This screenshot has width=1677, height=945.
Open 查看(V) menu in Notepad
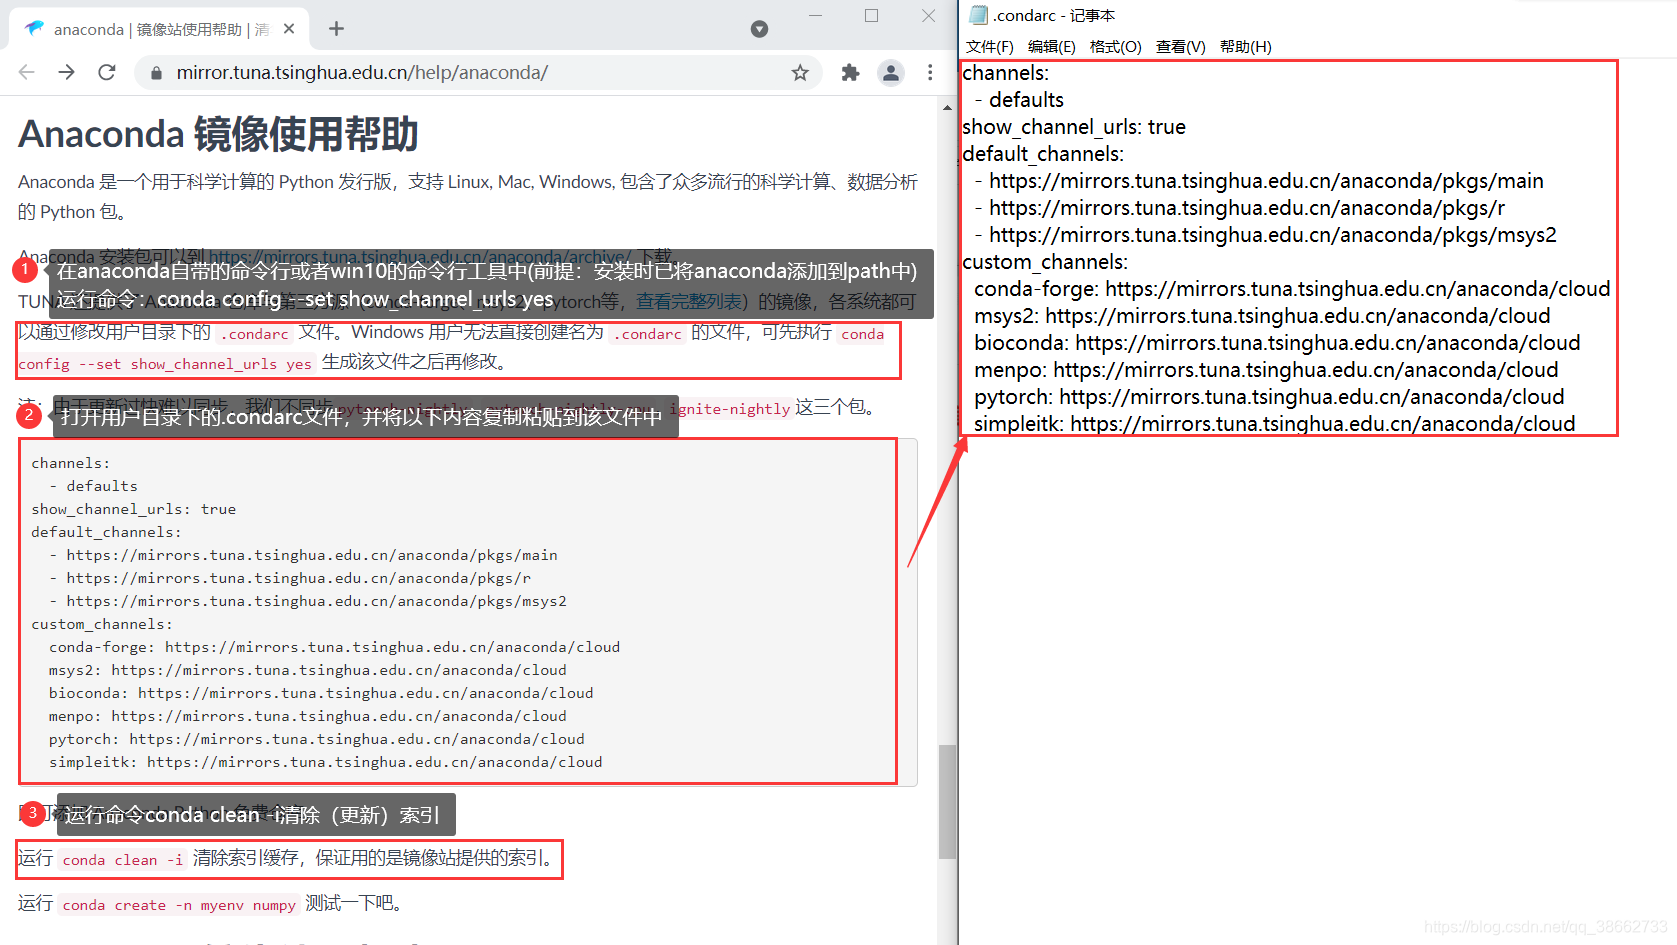(x=1180, y=46)
